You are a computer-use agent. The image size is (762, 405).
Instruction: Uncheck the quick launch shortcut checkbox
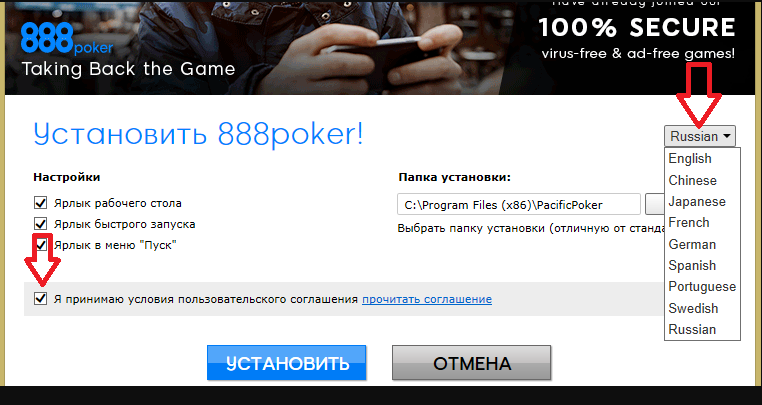click(x=40, y=224)
